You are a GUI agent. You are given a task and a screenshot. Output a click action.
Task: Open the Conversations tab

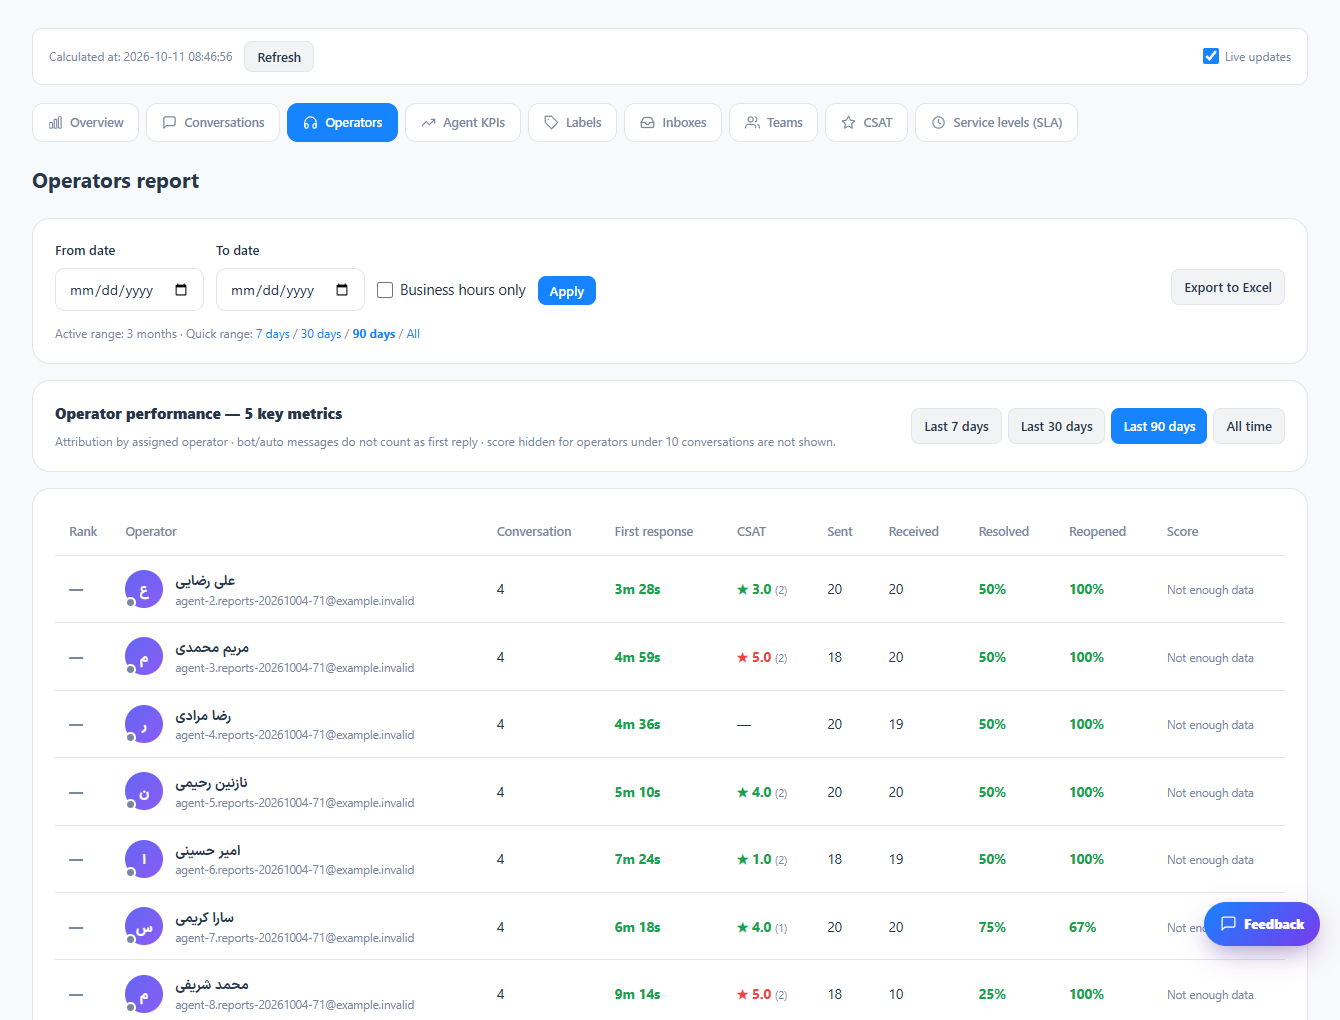tap(213, 123)
